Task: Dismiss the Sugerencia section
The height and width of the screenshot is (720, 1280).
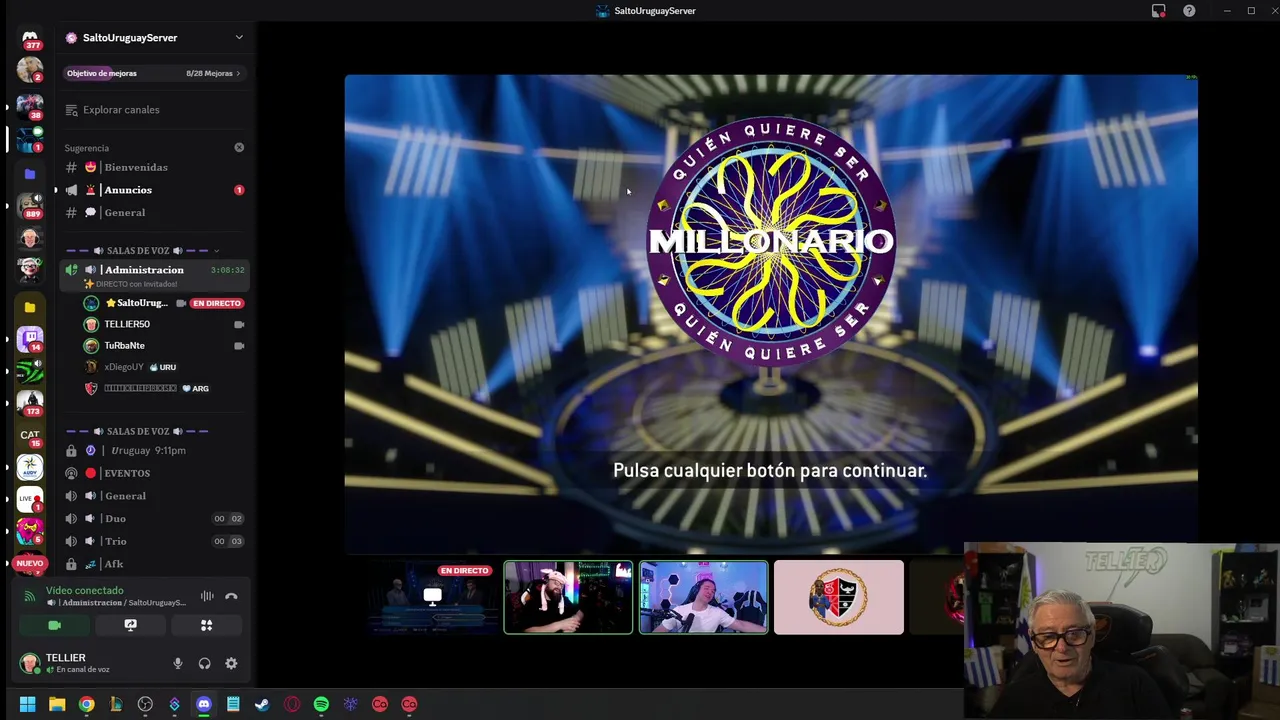Action: (239, 147)
